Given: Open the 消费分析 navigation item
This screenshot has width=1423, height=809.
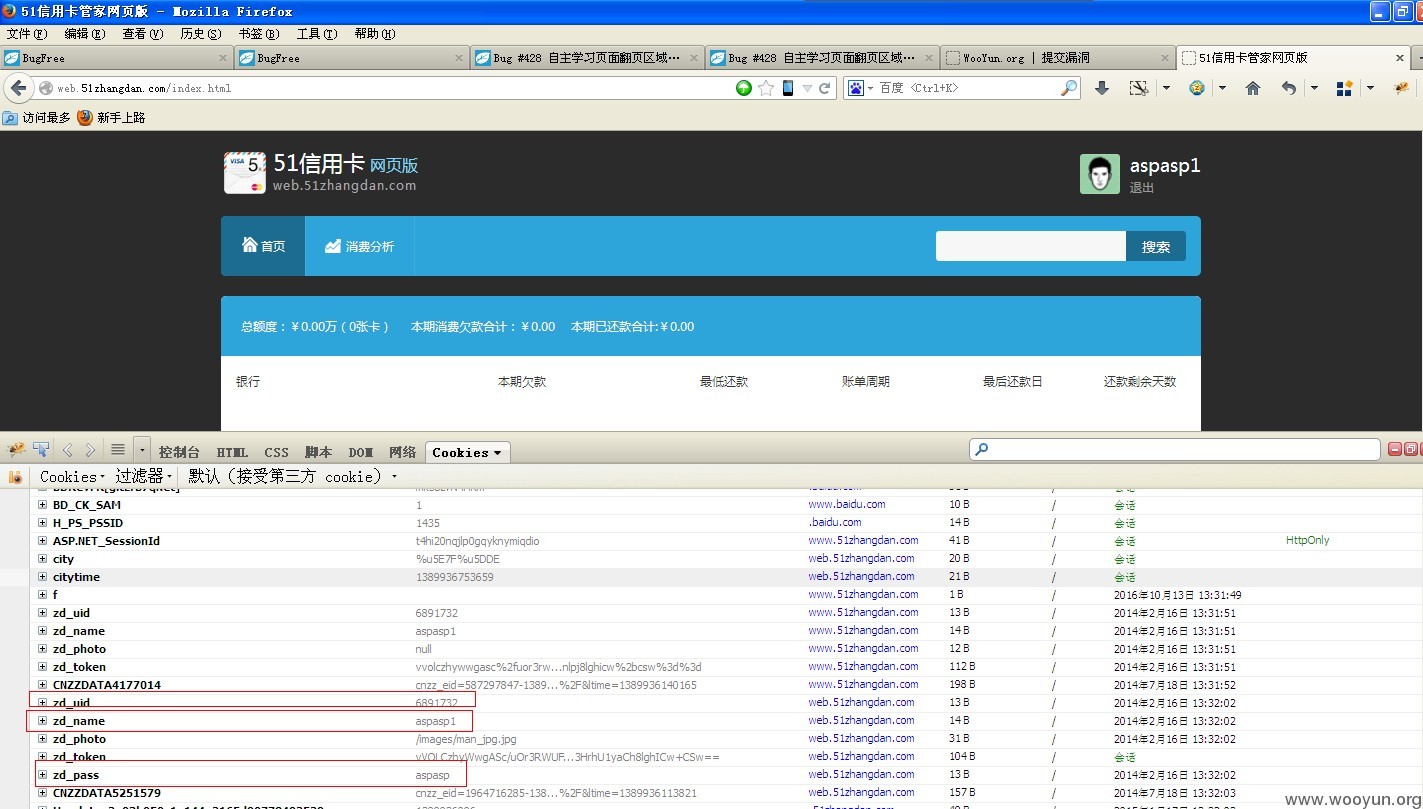Looking at the screenshot, I should 360,246.
